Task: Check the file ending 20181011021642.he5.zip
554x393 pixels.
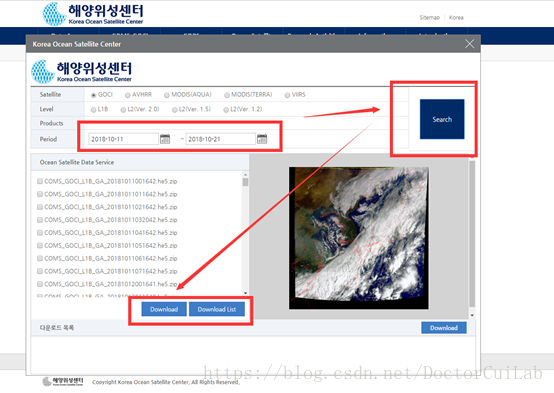Action: click(40, 207)
